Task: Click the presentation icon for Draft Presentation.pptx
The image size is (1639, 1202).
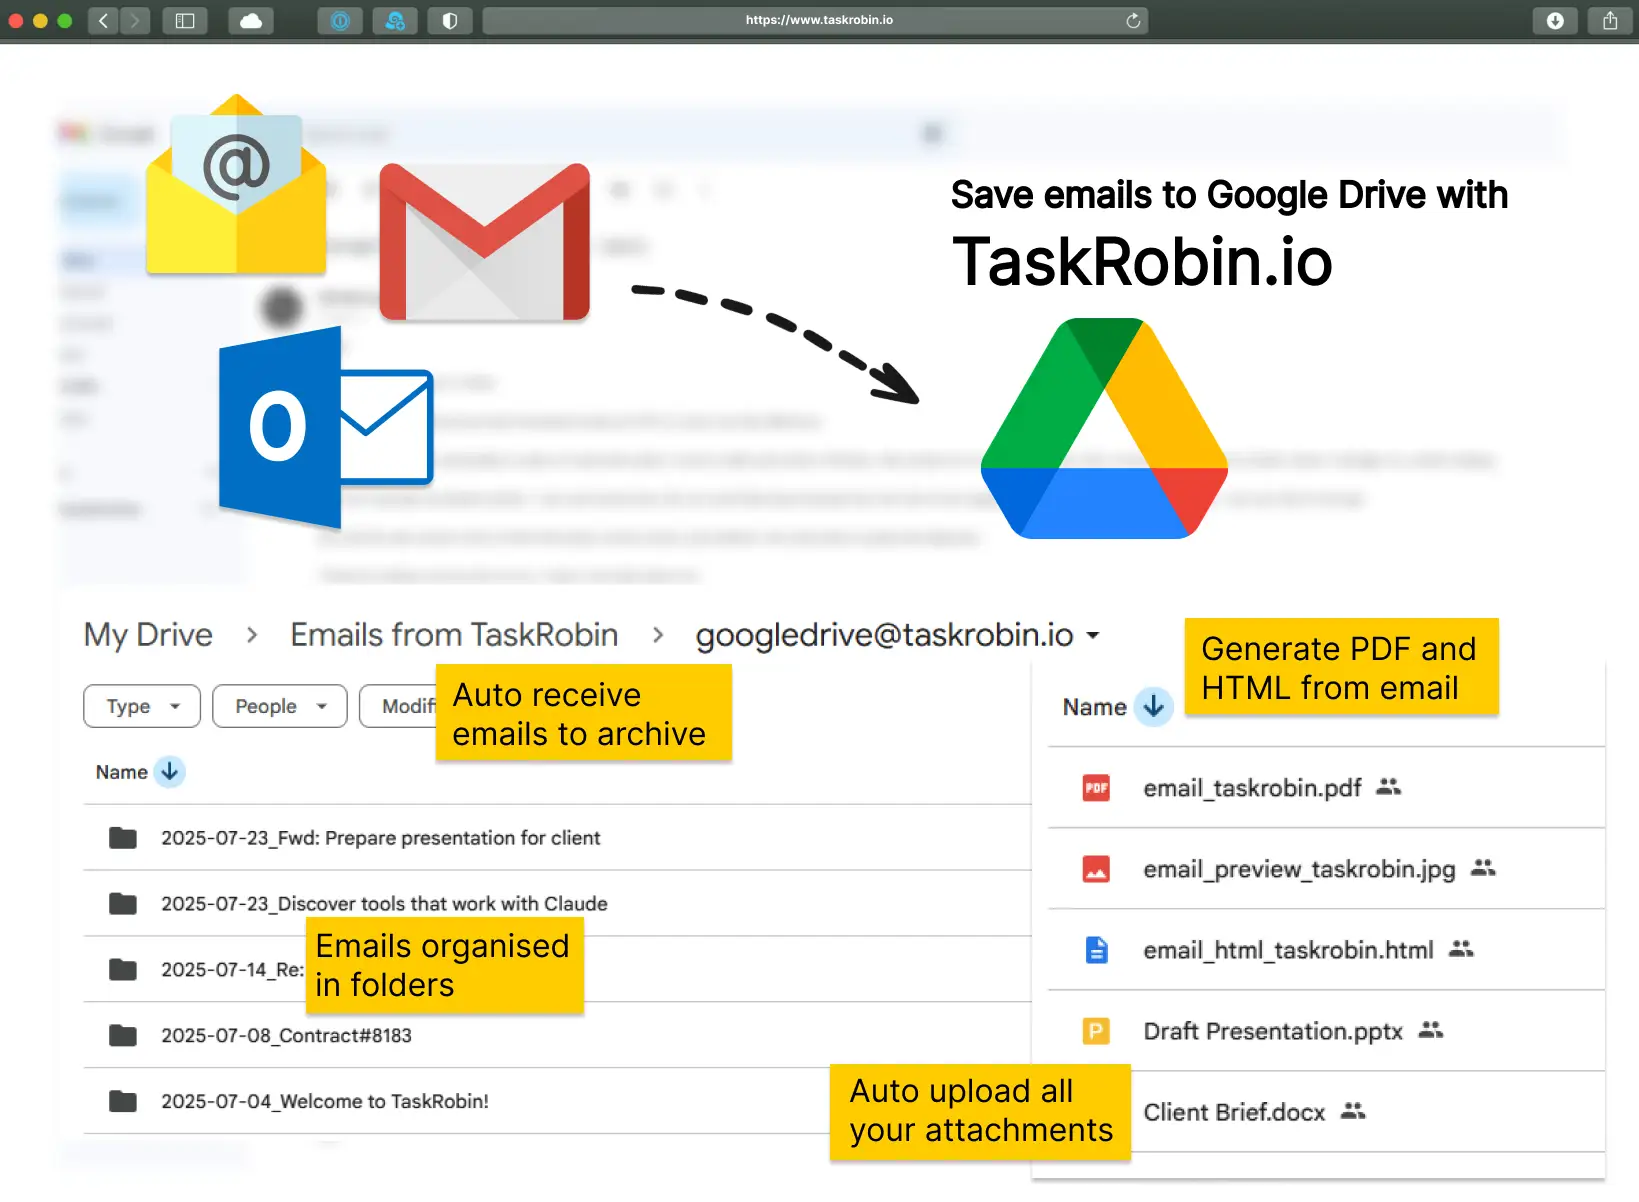Action: point(1096,1031)
